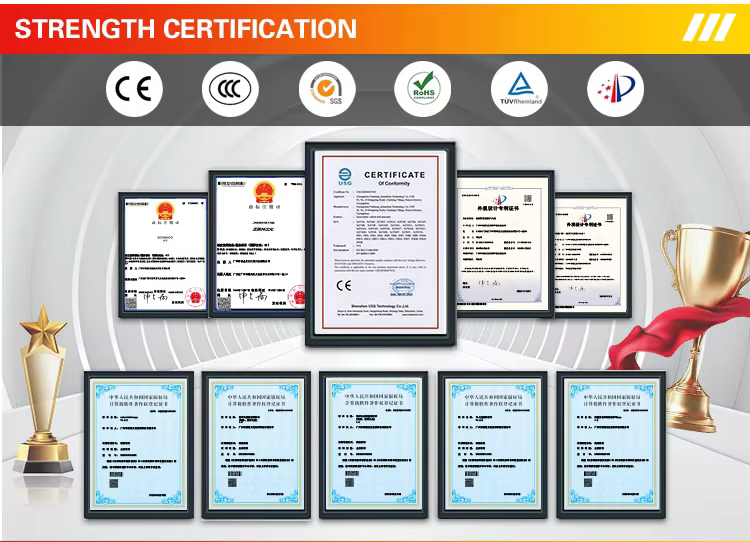Select the TUVRheinland logo
This screenshot has width=750, height=542.
point(519,88)
